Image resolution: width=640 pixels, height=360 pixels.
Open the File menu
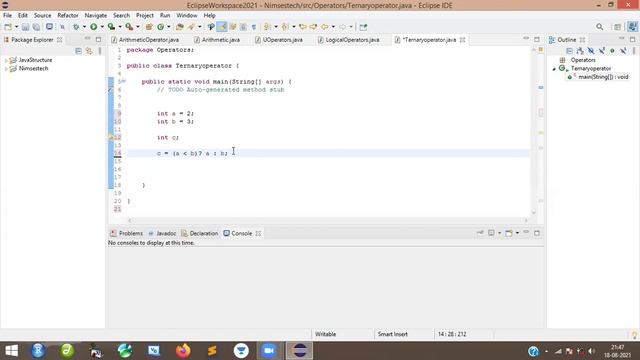pyautogui.click(x=7, y=16)
